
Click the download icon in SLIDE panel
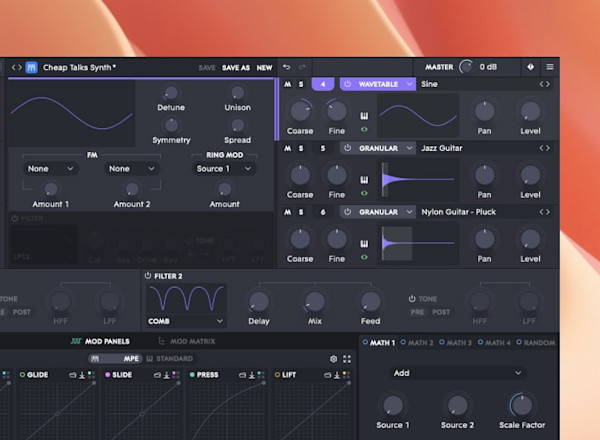click(x=166, y=375)
